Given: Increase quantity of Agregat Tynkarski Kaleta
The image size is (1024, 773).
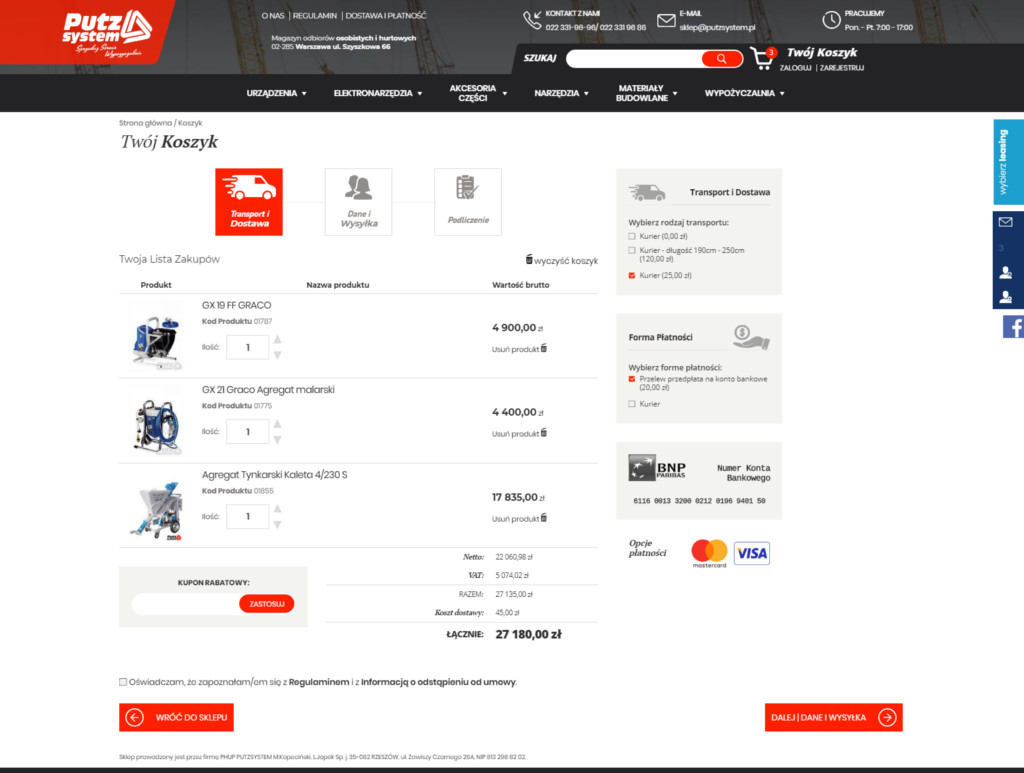Looking at the screenshot, I should tap(278, 509).
